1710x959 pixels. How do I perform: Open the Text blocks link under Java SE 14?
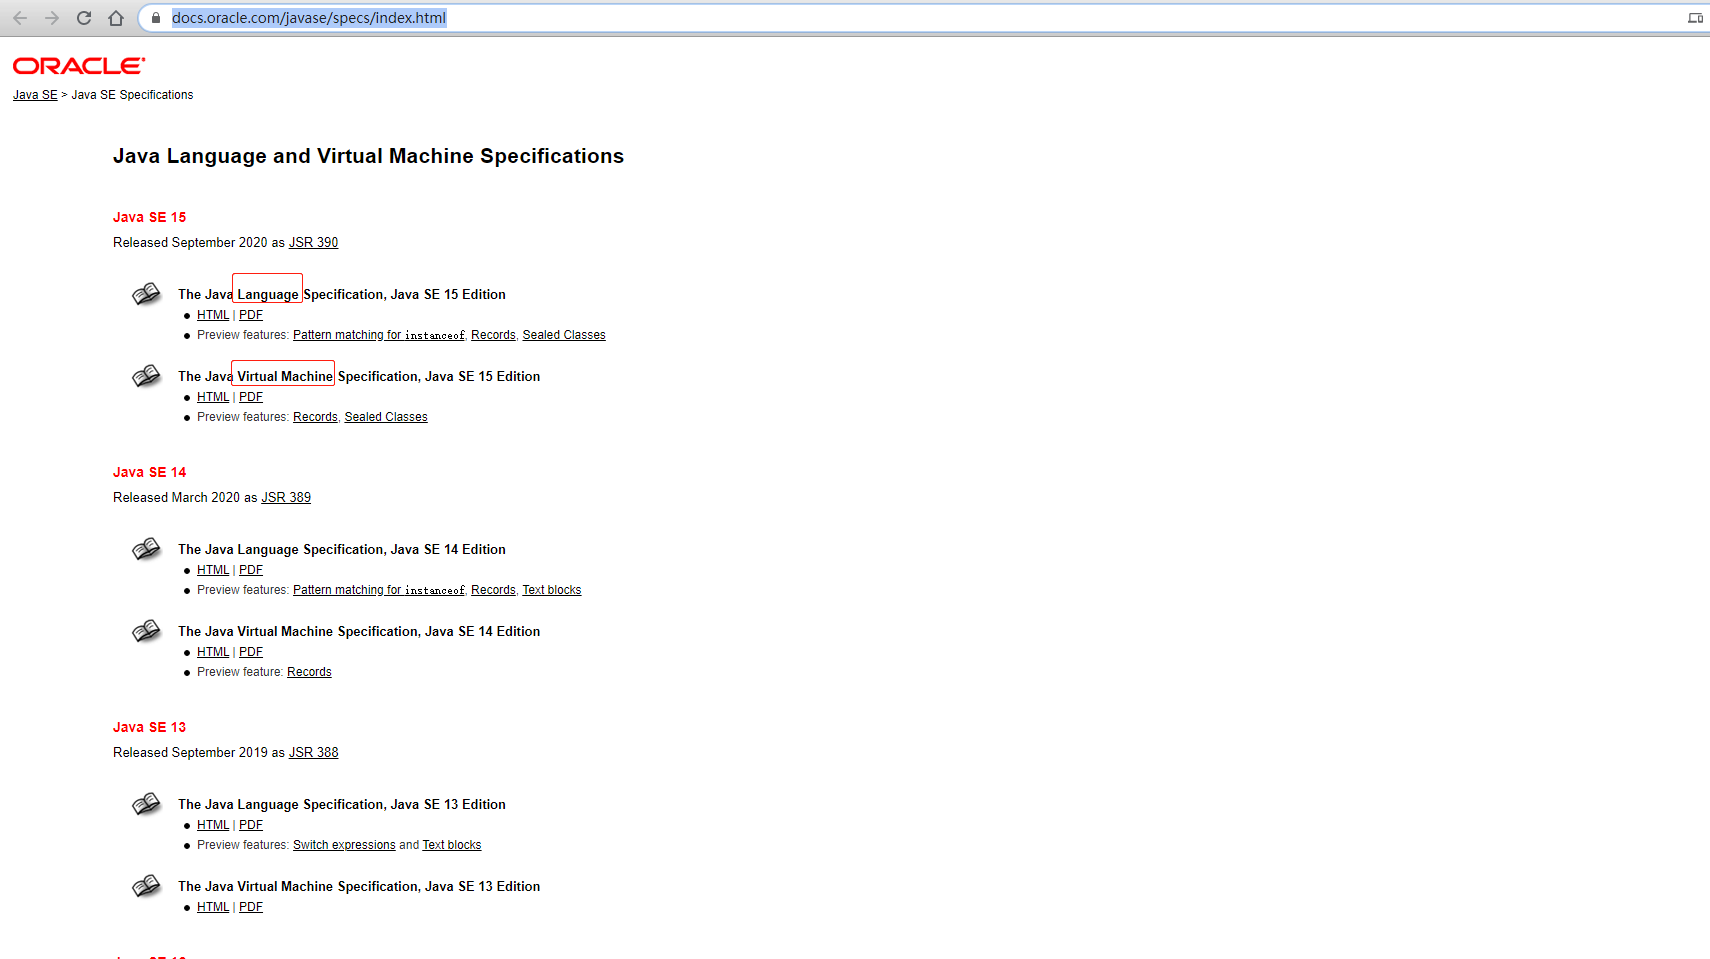point(552,590)
